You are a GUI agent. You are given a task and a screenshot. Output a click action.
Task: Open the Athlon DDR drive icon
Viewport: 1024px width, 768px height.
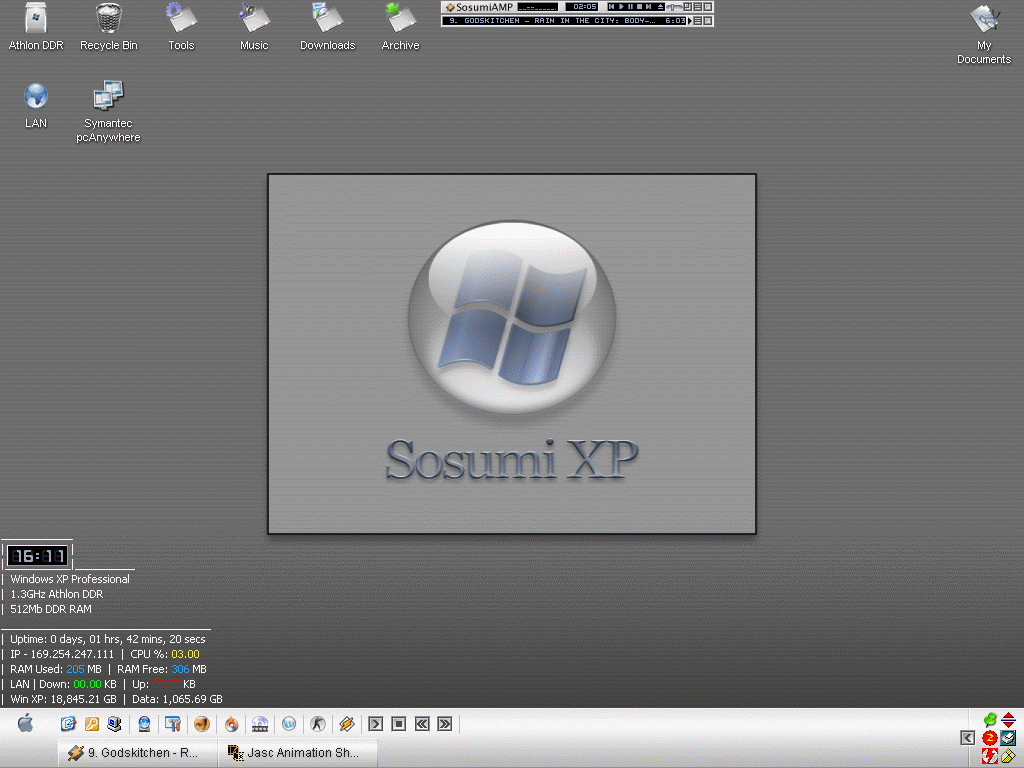tap(36, 18)
